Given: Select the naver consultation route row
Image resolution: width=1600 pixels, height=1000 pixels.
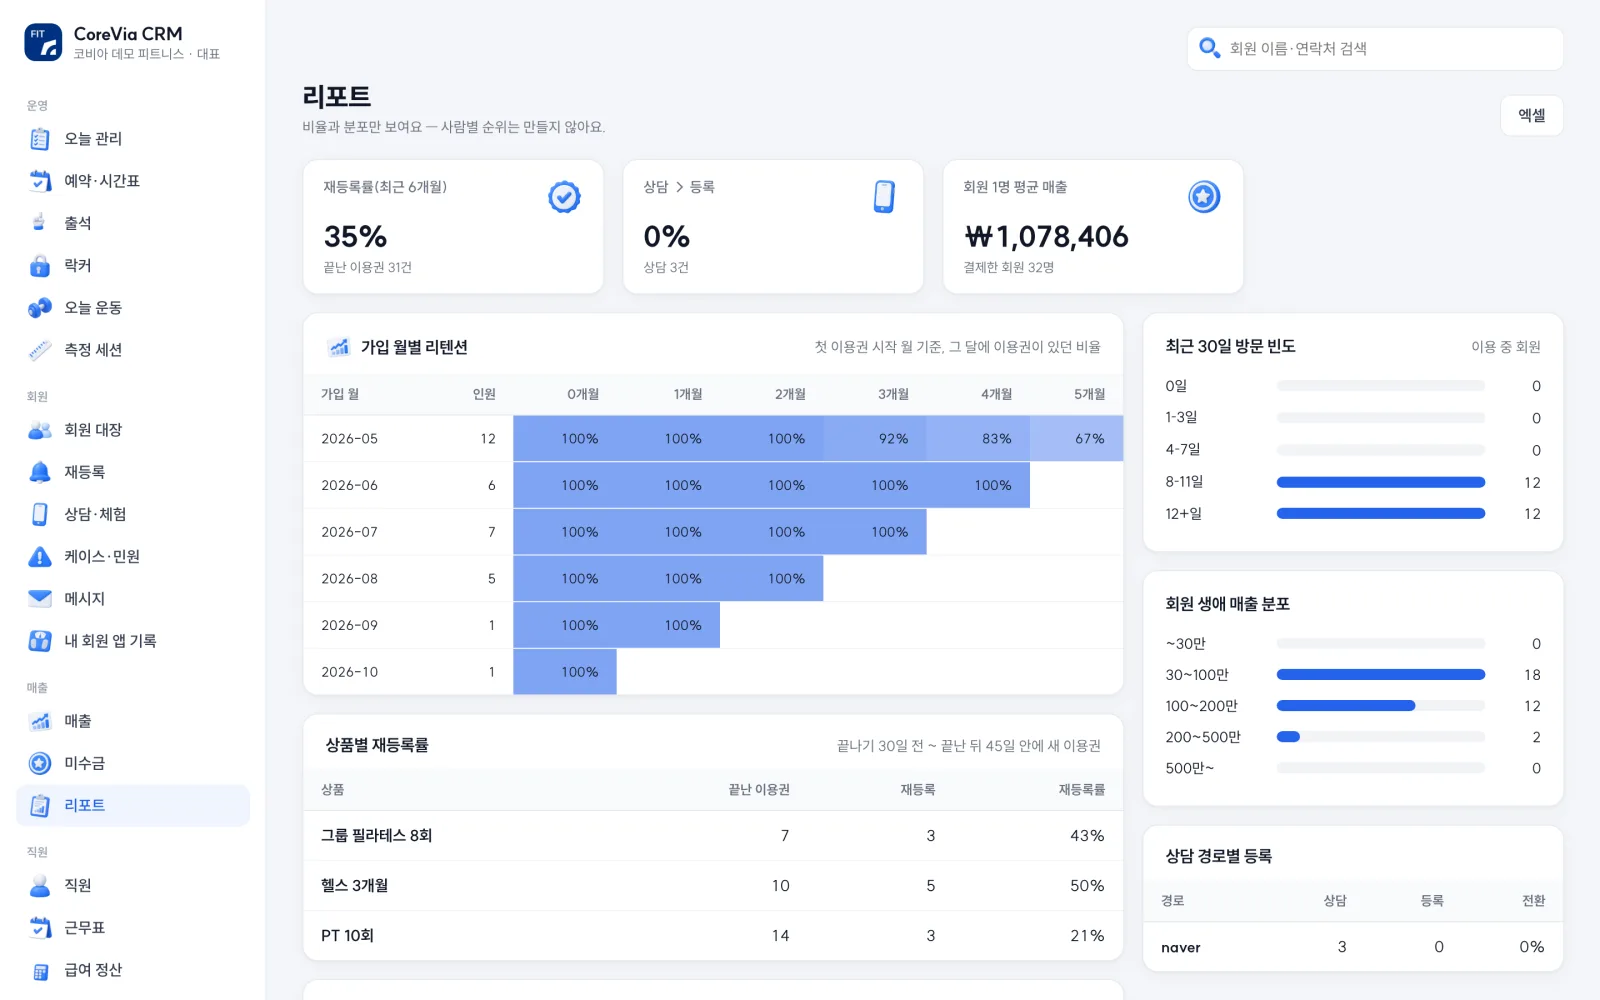Looking at the screenshot, I should [1353, 947].
